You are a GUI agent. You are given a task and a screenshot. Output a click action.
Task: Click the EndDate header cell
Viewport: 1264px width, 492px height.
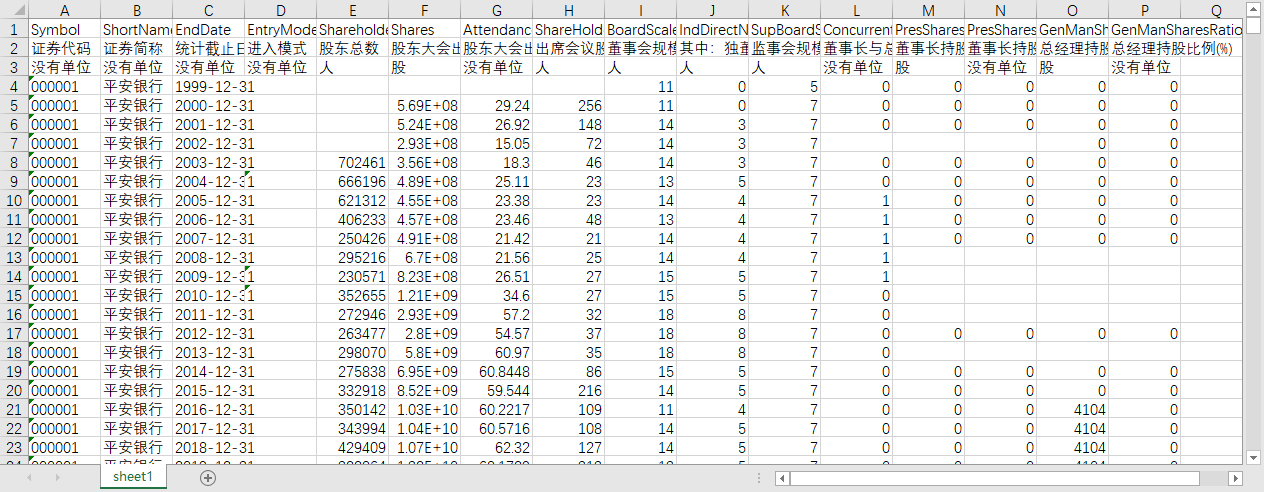208,30
